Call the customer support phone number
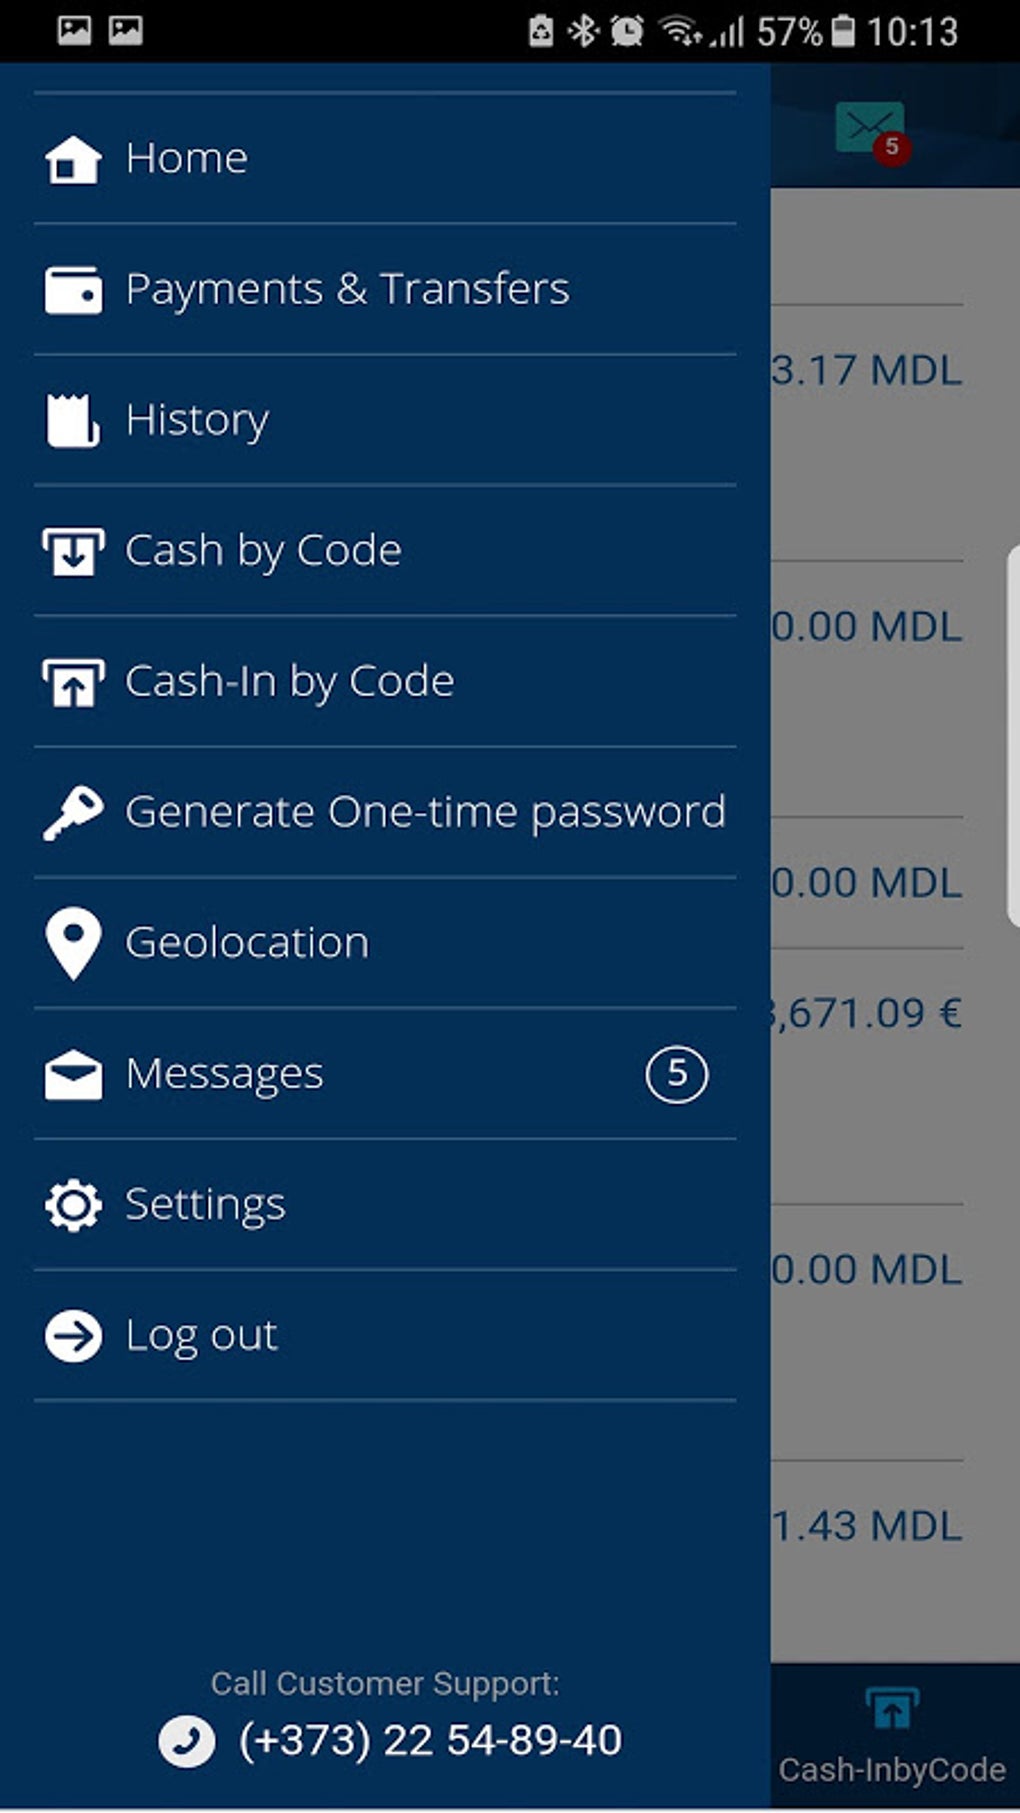Image resolution: width=1020 pixels, height=1813 pixels. click(430, 1741)
